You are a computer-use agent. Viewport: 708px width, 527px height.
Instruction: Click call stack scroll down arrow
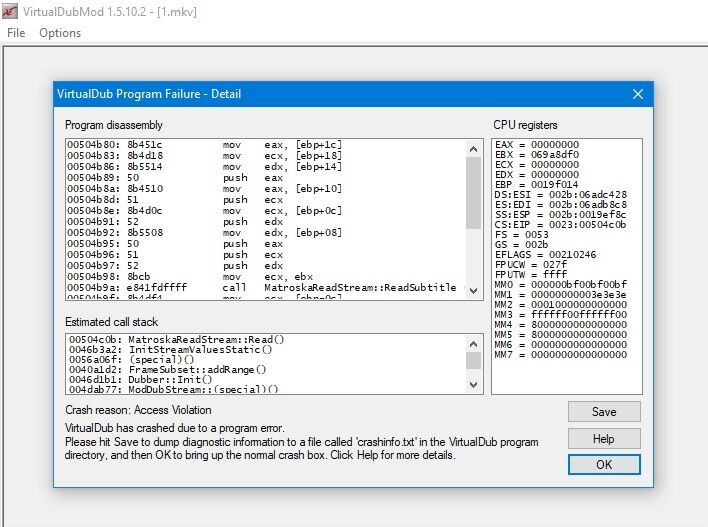(473, 384)
